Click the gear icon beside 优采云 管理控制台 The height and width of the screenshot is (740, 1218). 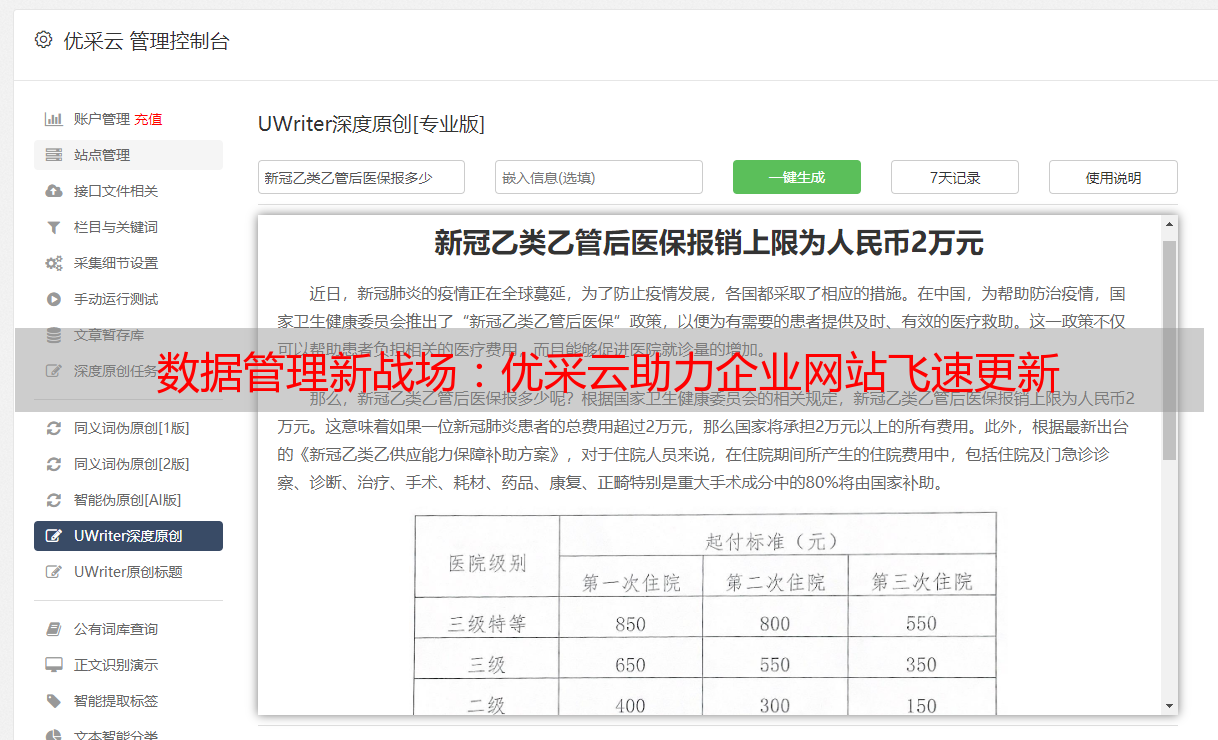(x=43, y=40)
